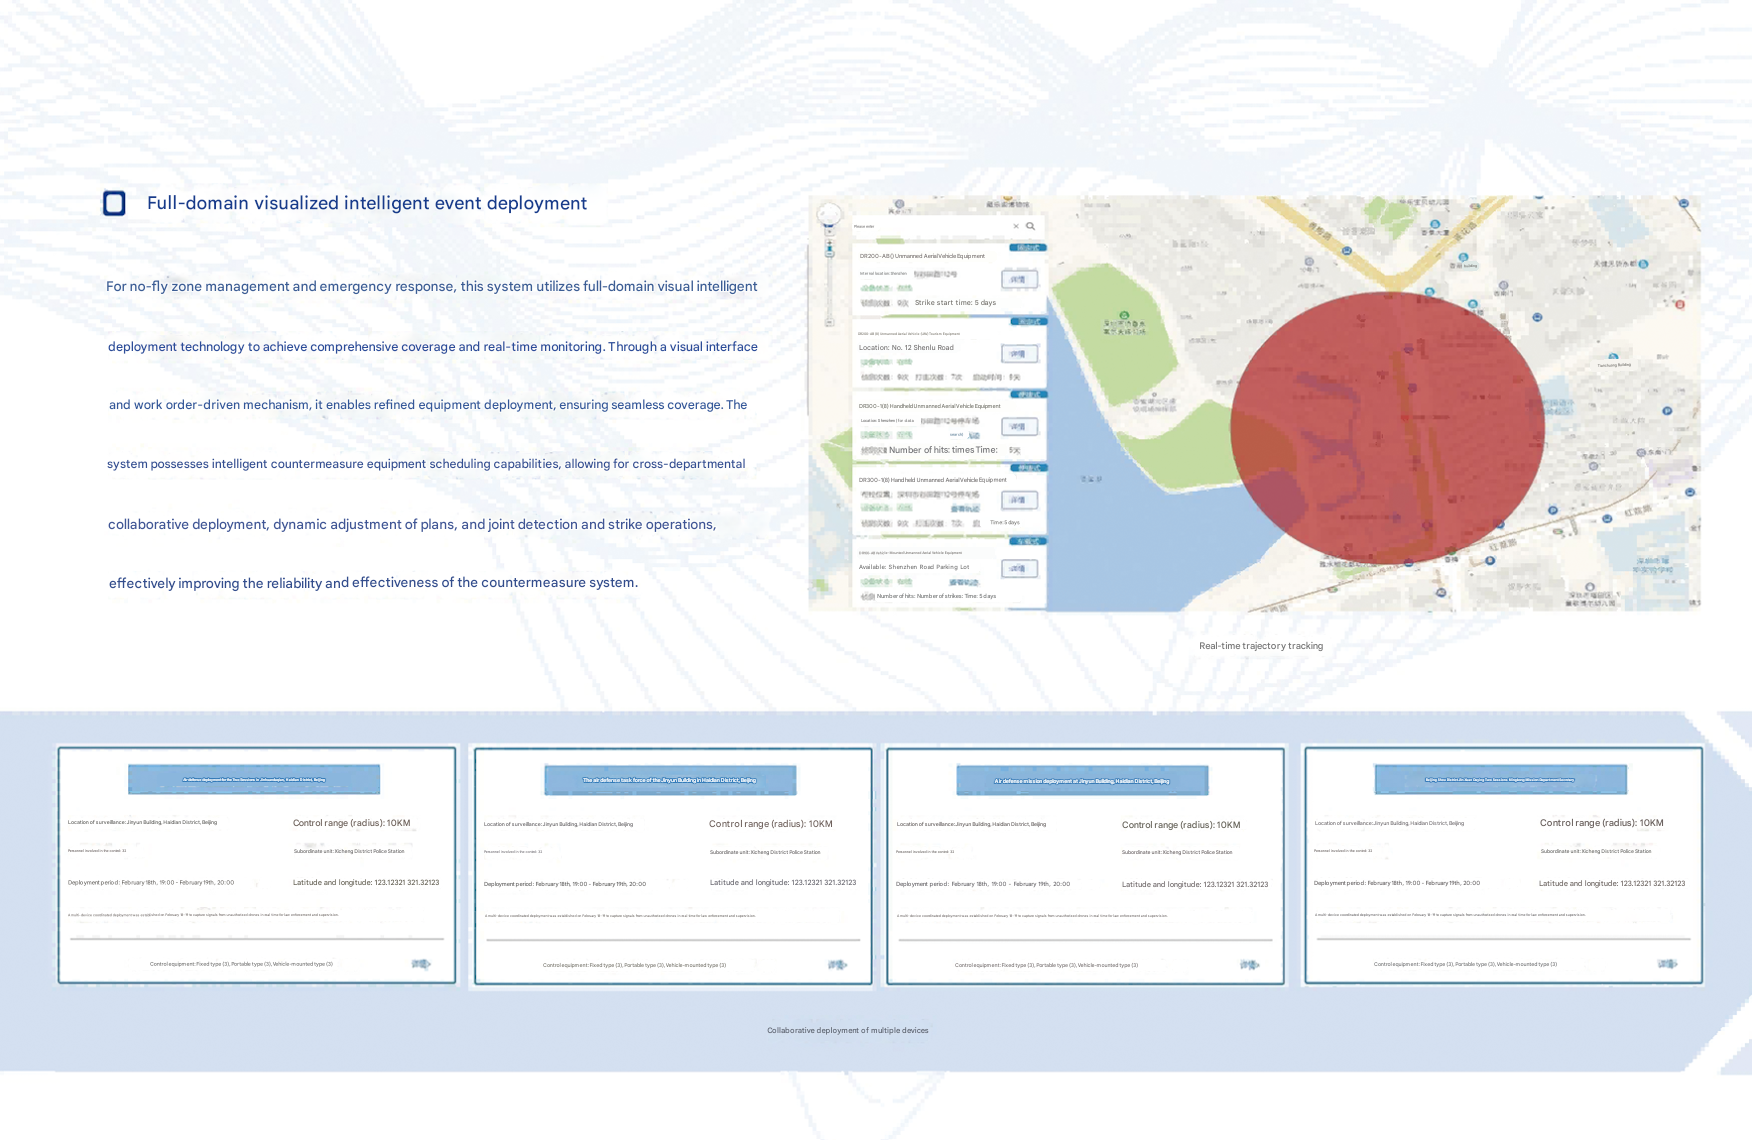
Task: Click view-trajectory link on Shenzhen Road Parking Lot card
Action: point(964,582)
